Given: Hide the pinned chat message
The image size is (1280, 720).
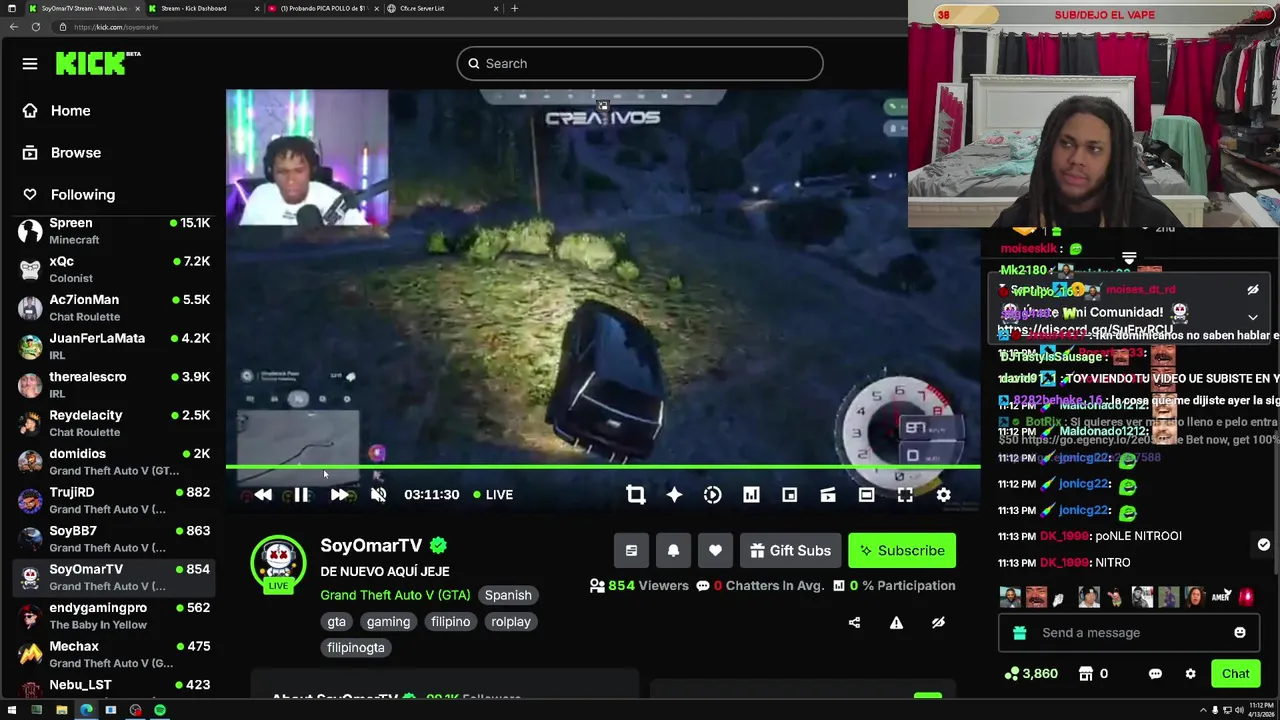Looking at the screenshot, I should 1253,290.
